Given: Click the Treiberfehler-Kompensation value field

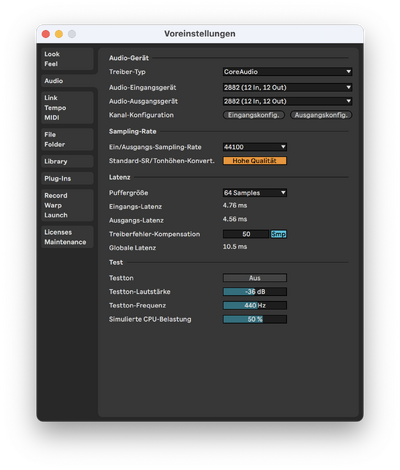Looking at the screenshot, I should point(246,234).
